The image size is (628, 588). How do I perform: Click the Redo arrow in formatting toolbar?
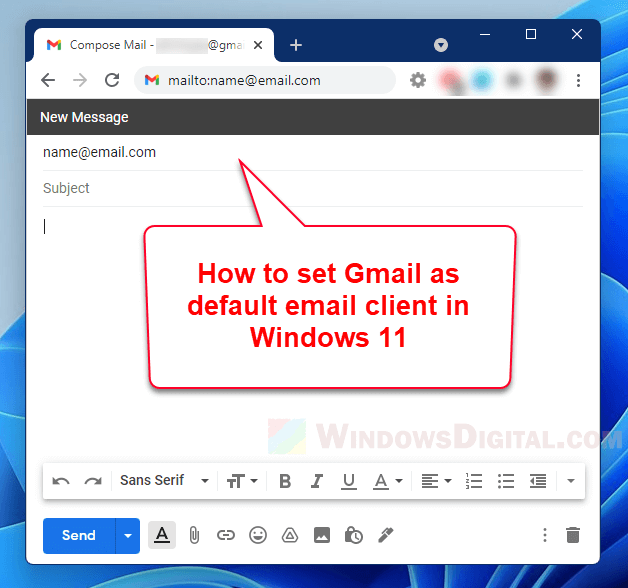[x=93, y=481]
